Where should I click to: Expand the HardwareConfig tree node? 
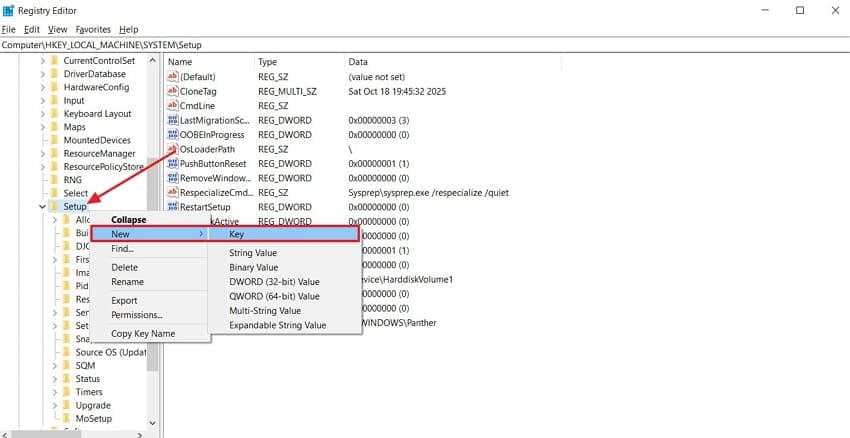click(x=42, y=87)
